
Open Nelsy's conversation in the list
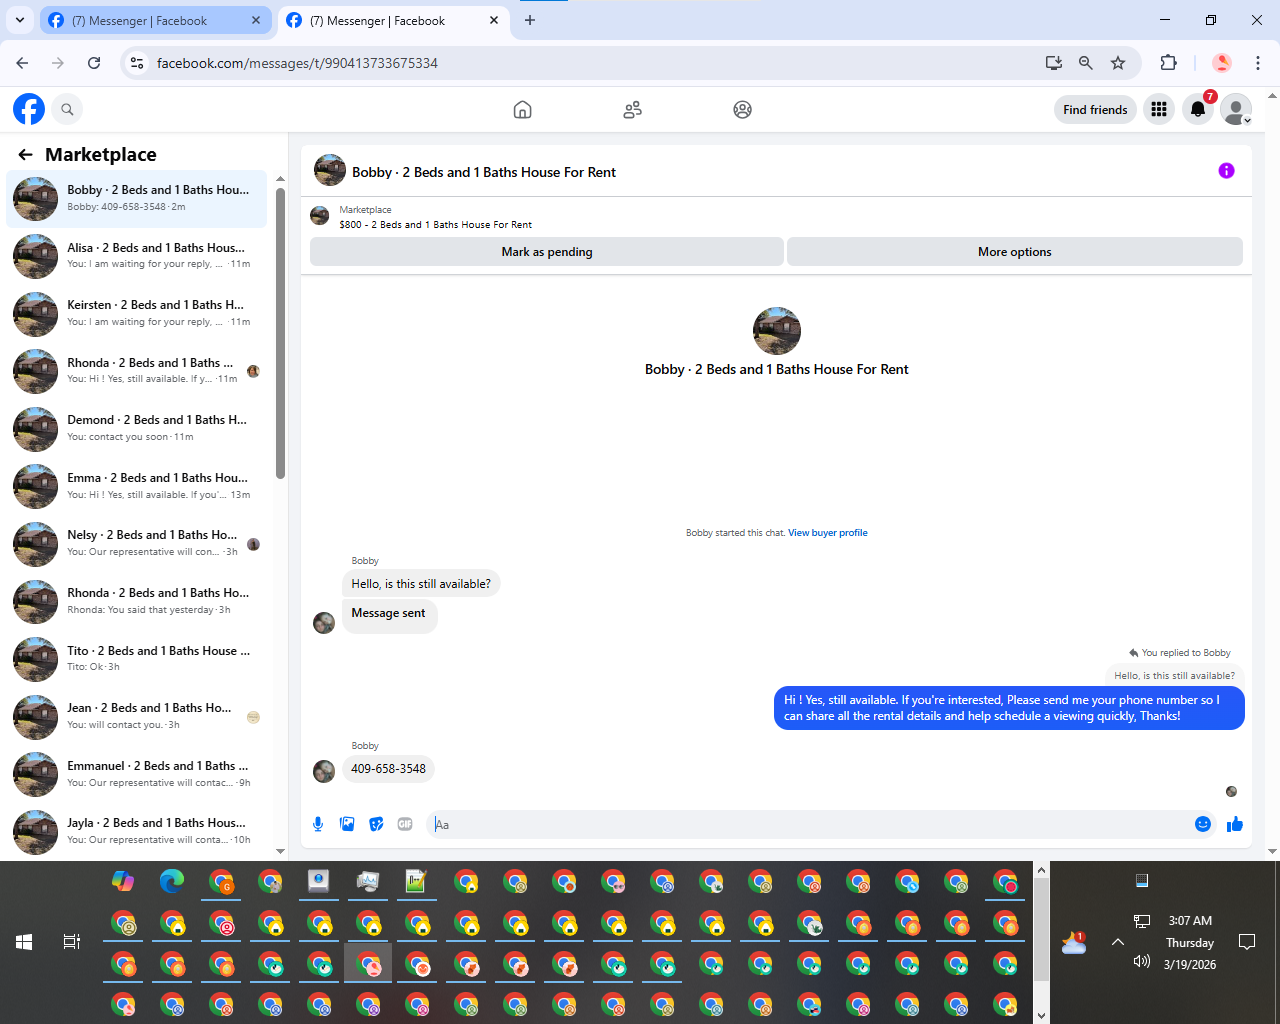(137, 544)
